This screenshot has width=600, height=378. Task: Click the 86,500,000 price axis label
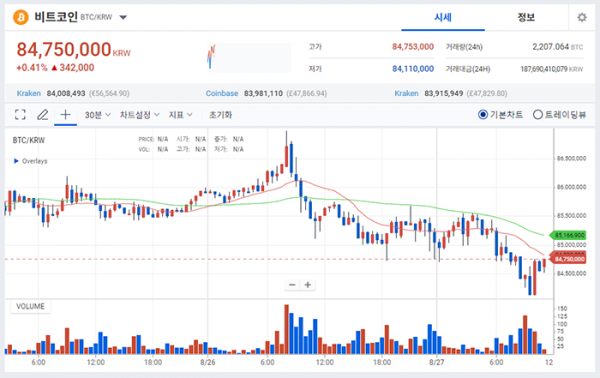coord(571,158)
